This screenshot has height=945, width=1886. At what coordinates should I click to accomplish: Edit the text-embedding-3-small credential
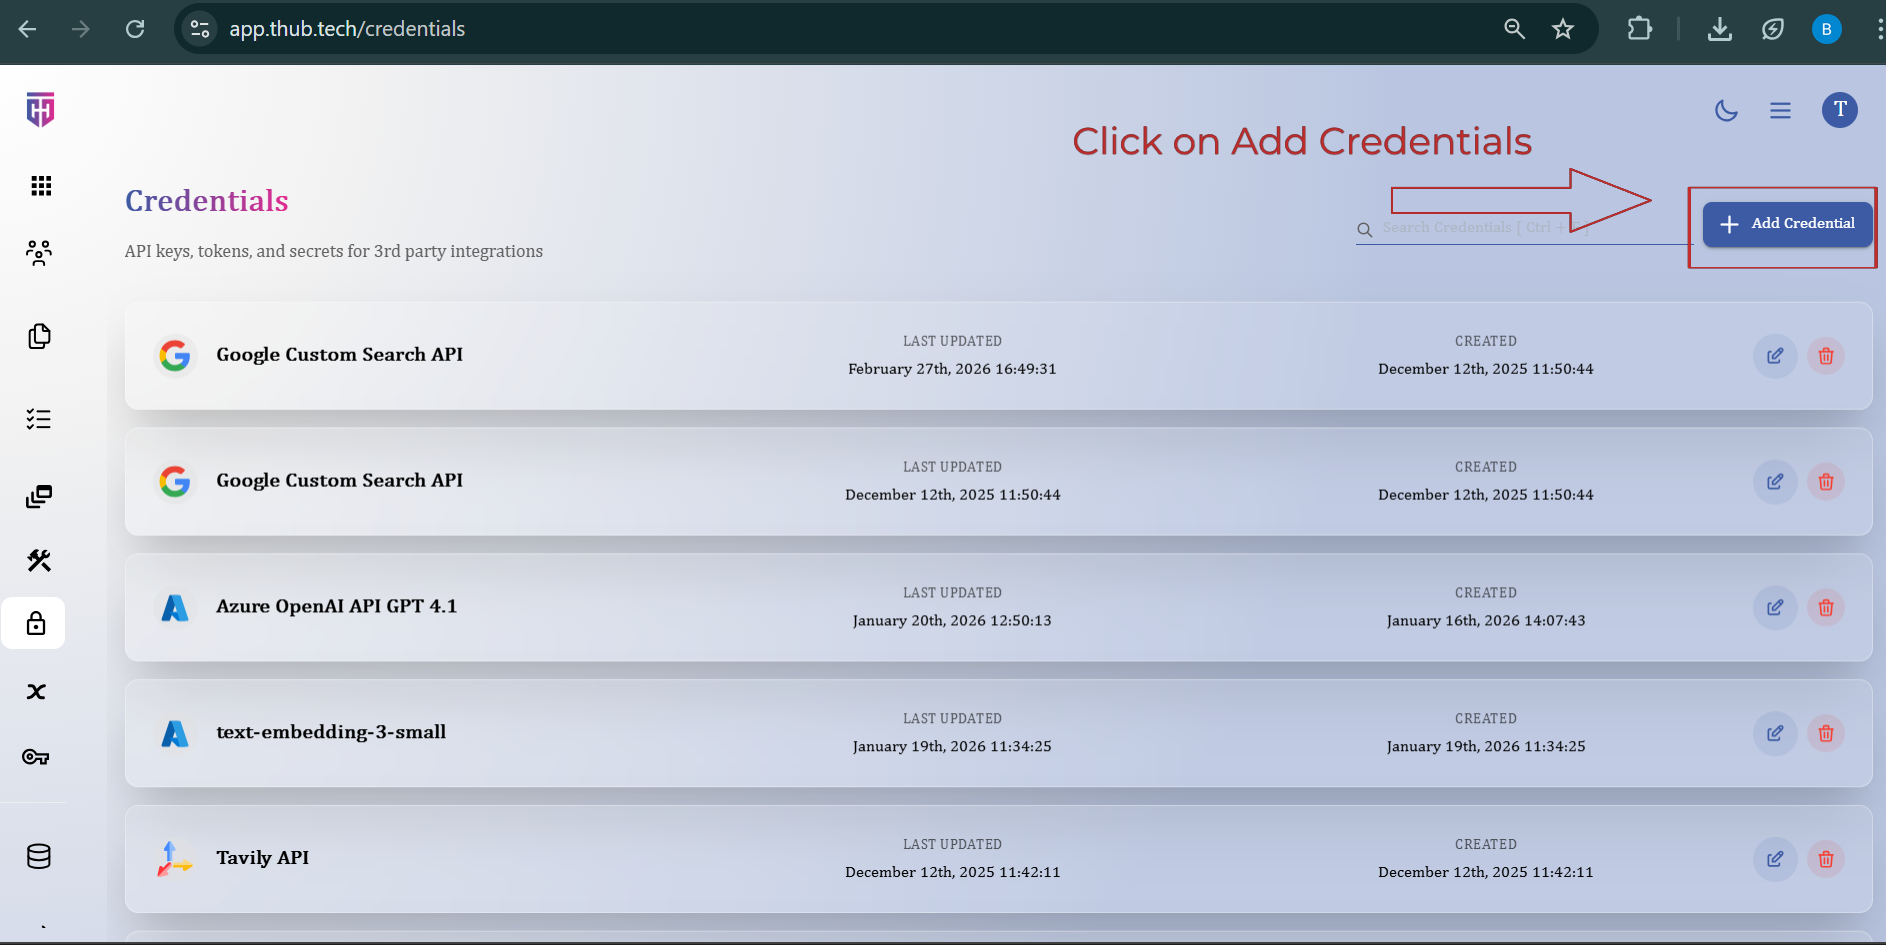[1774, 734]
